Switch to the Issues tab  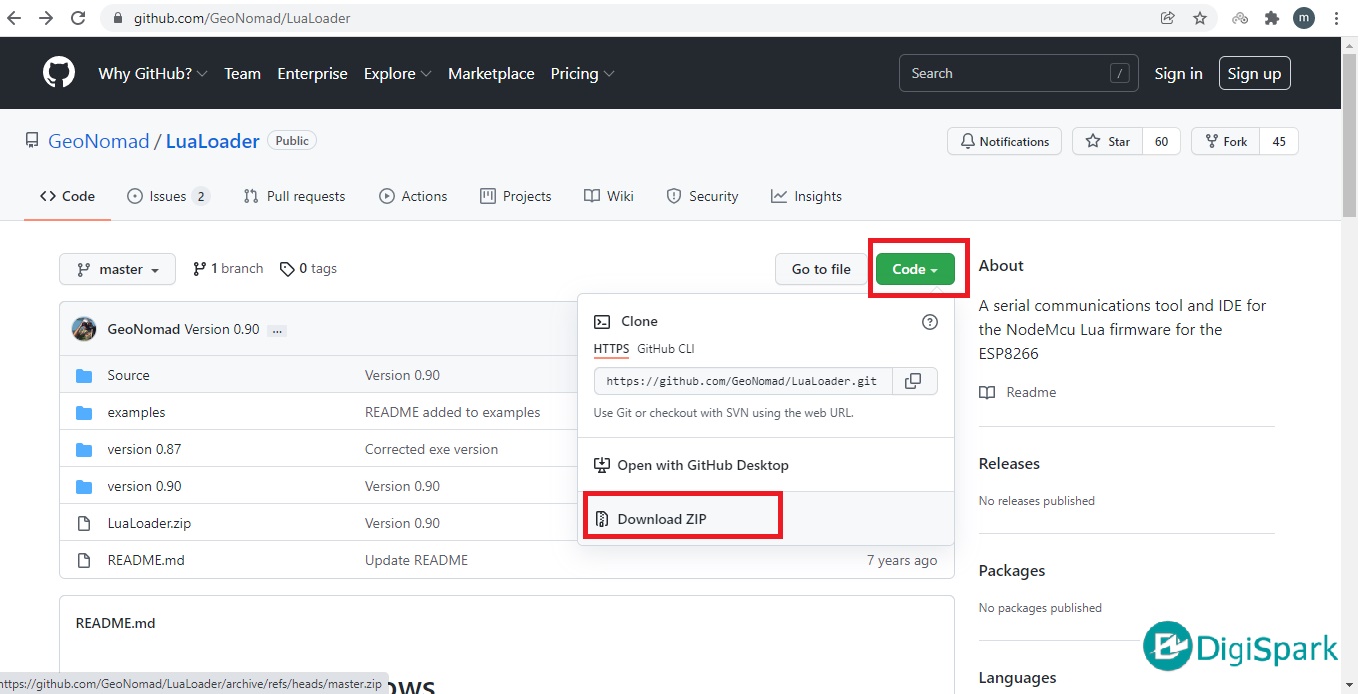point(168,196)
